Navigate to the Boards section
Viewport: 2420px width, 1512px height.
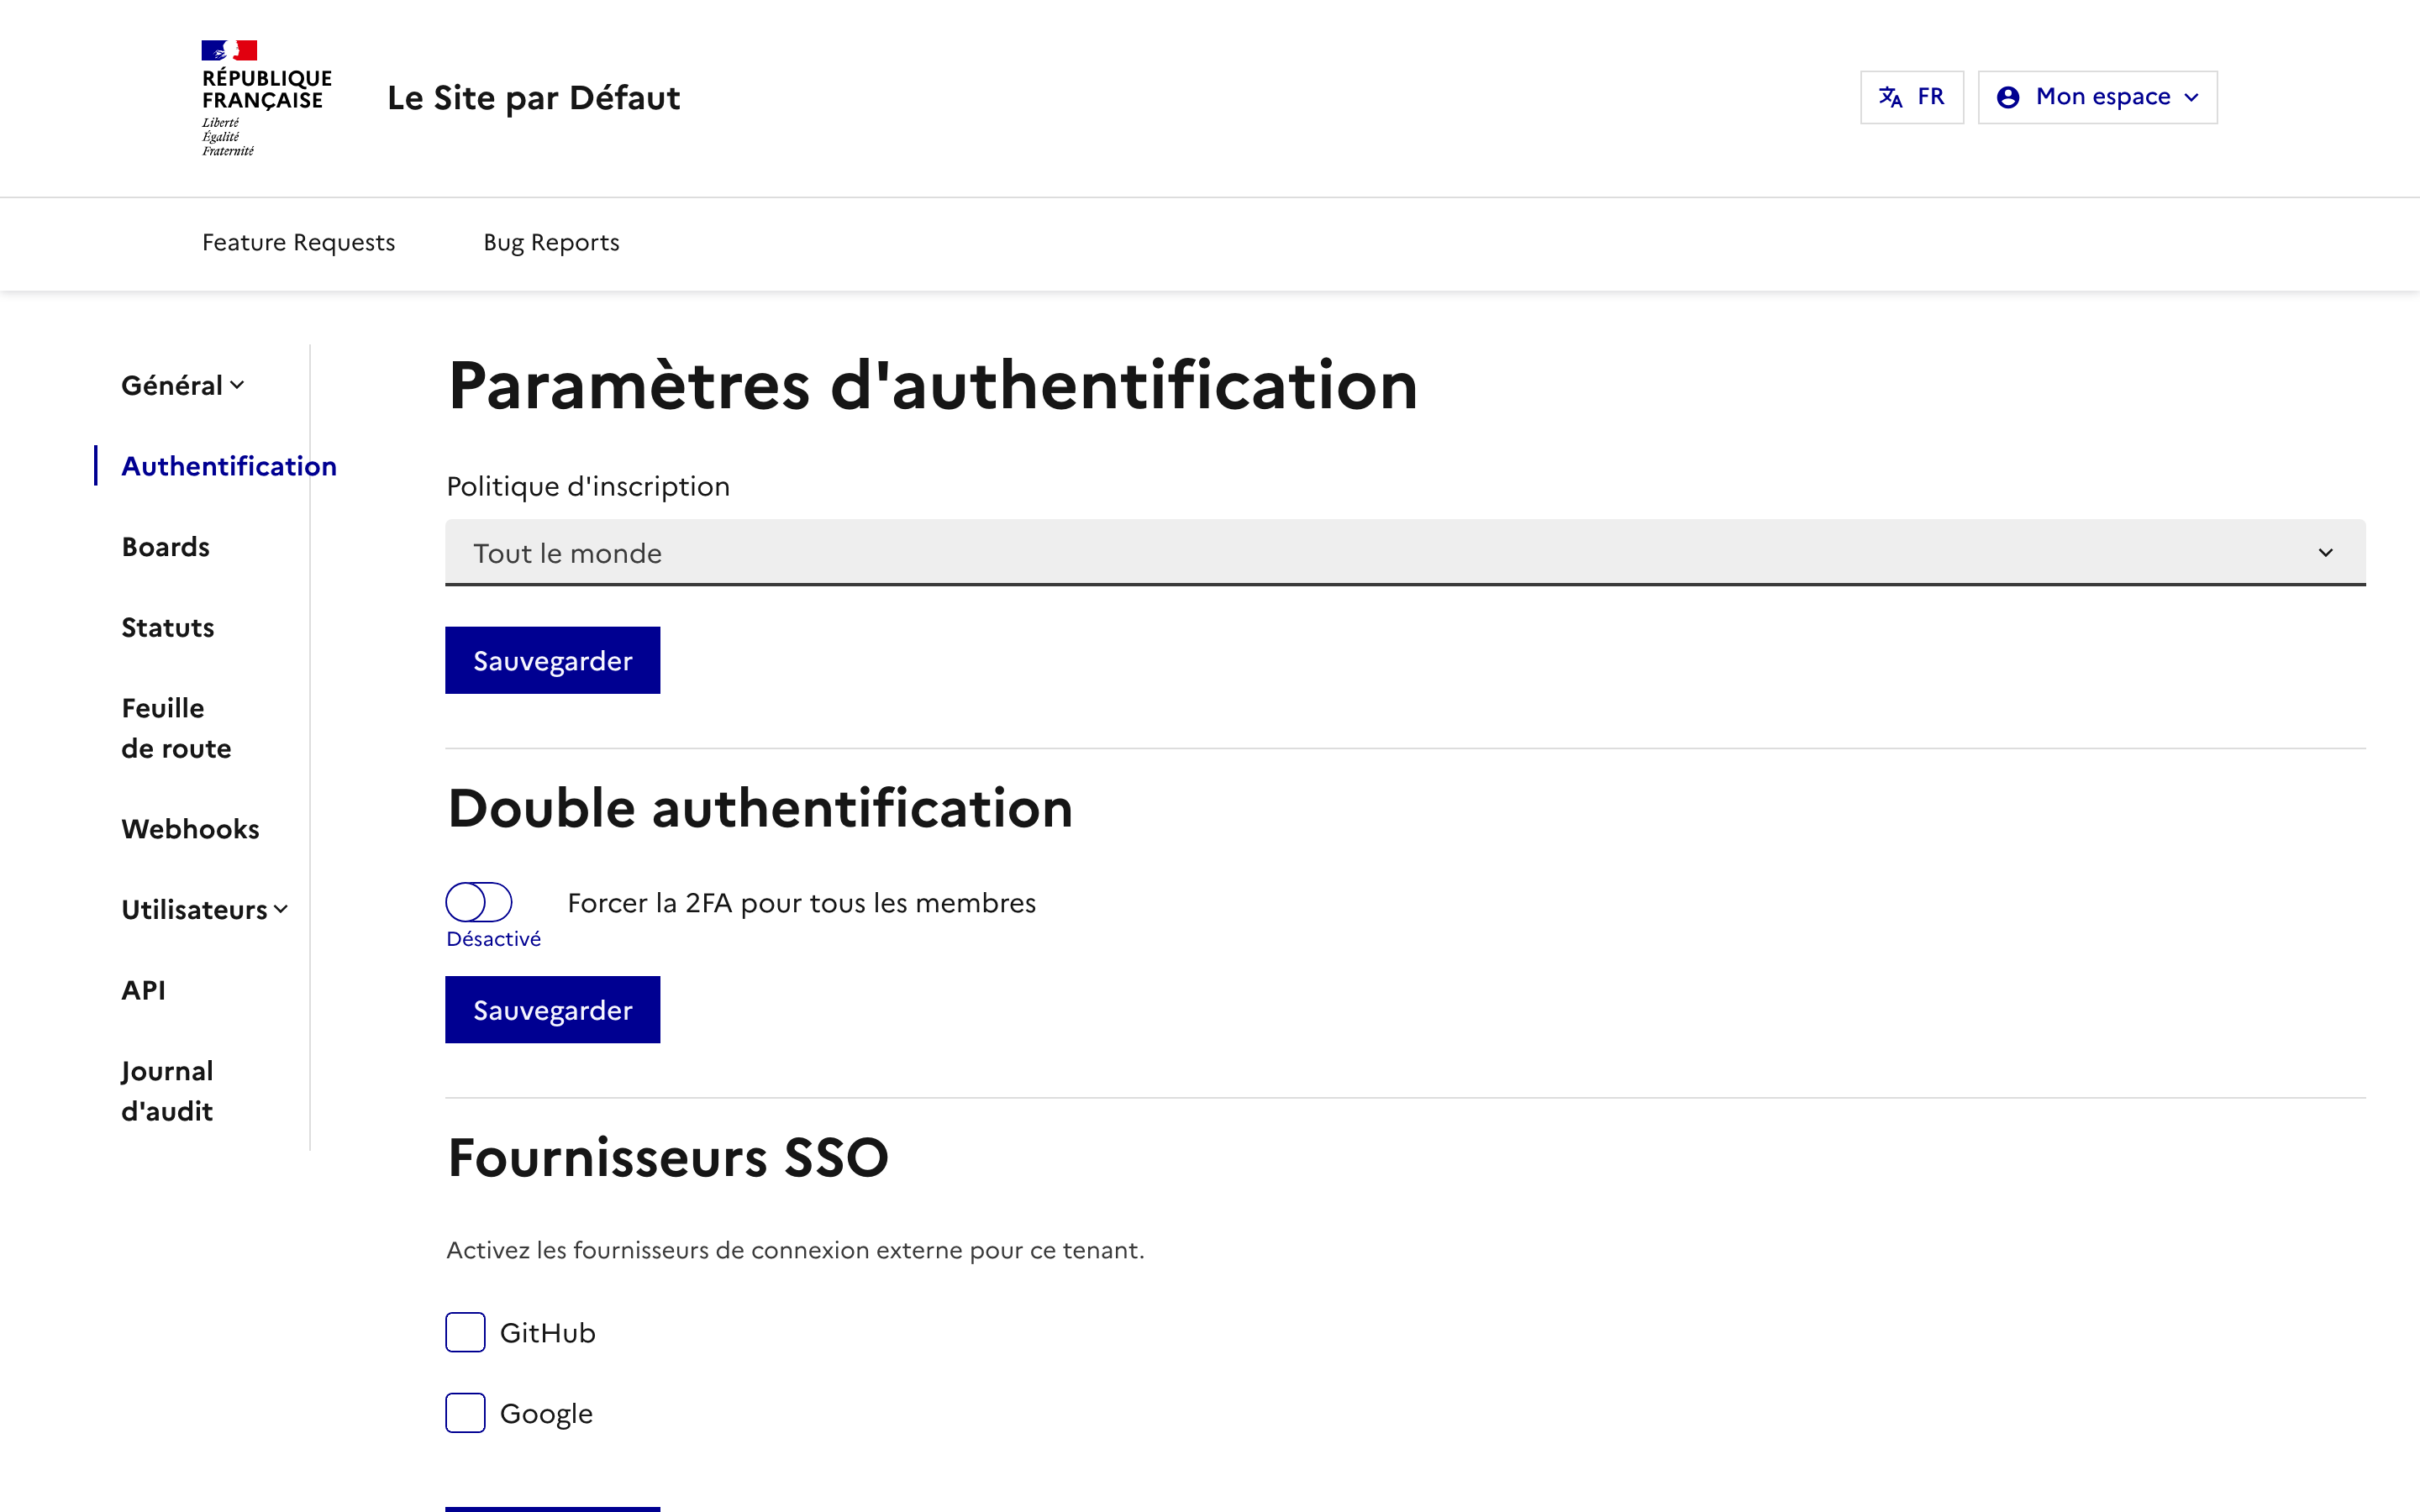tap(165, 546)
